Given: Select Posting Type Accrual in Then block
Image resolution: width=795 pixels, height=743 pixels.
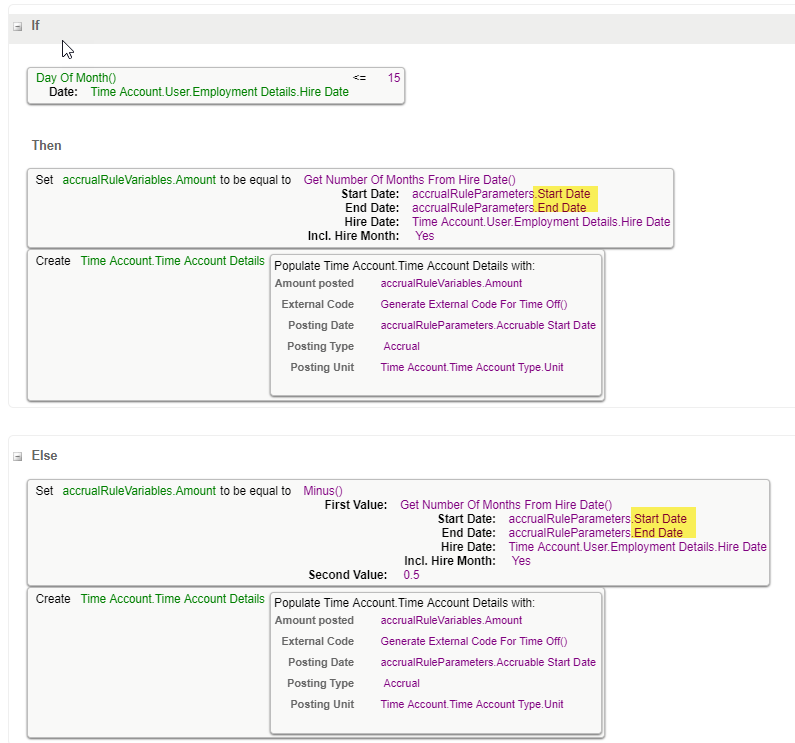Looking at the screenshot, I should (x=402, y=346).
